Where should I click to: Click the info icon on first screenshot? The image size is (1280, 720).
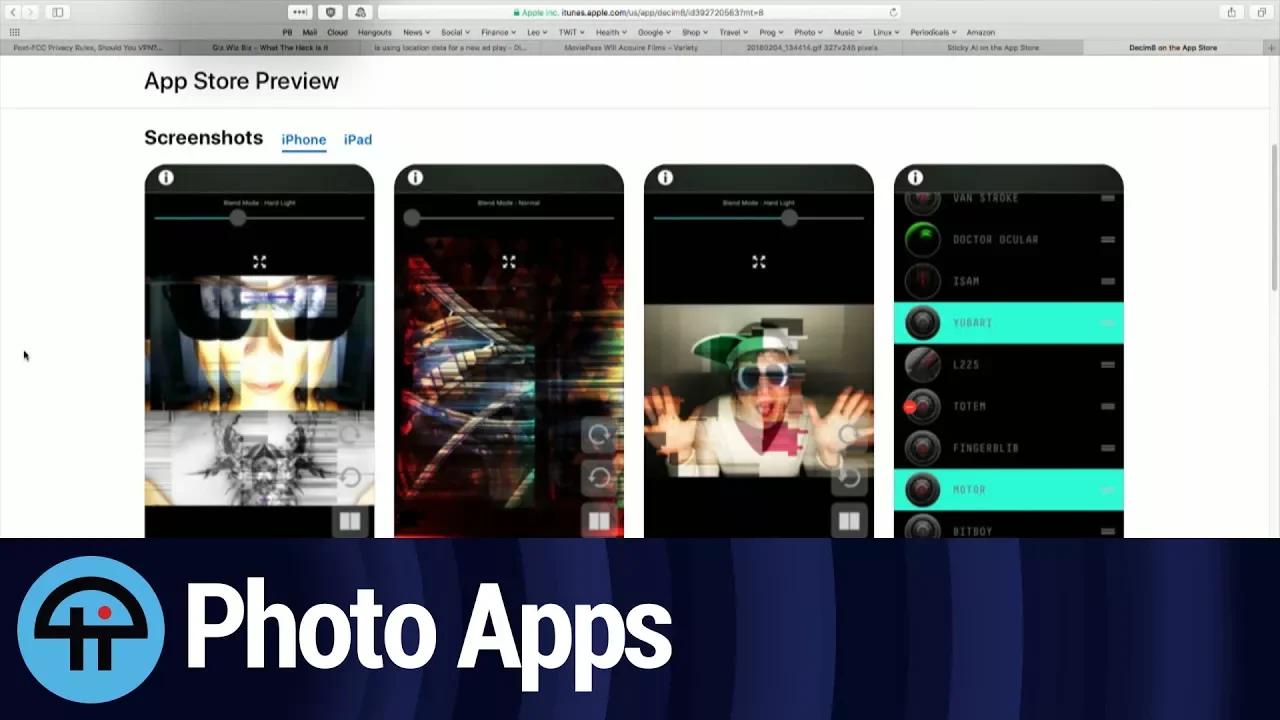(166, 177)
